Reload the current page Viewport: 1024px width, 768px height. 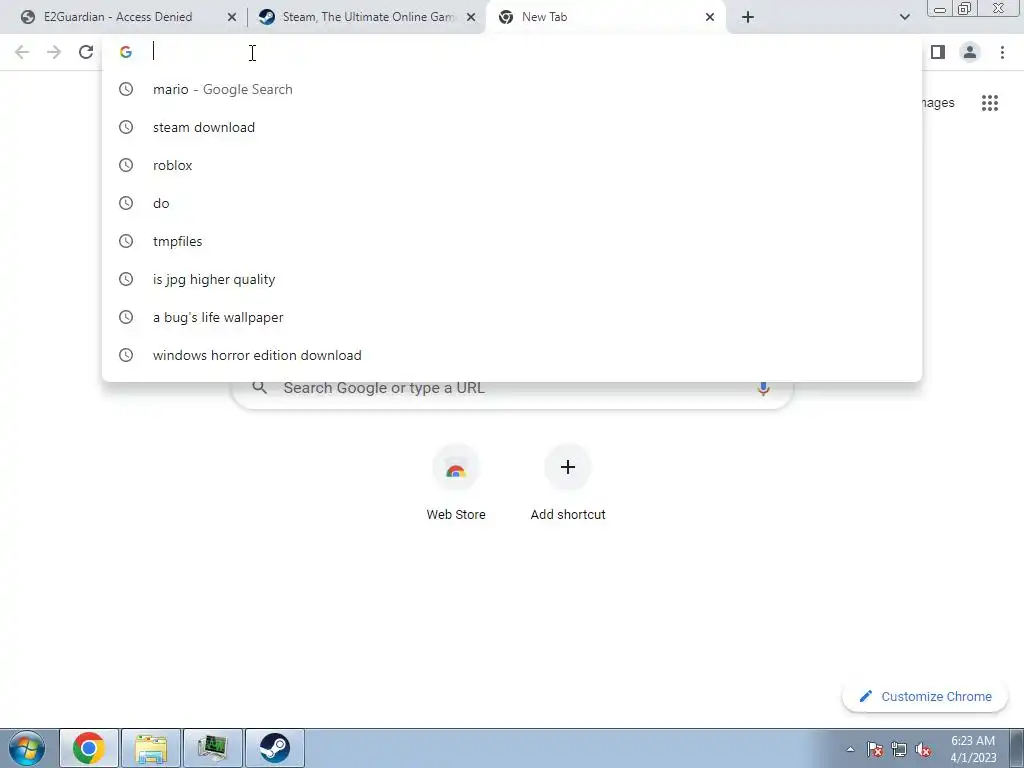click(86, 52)
